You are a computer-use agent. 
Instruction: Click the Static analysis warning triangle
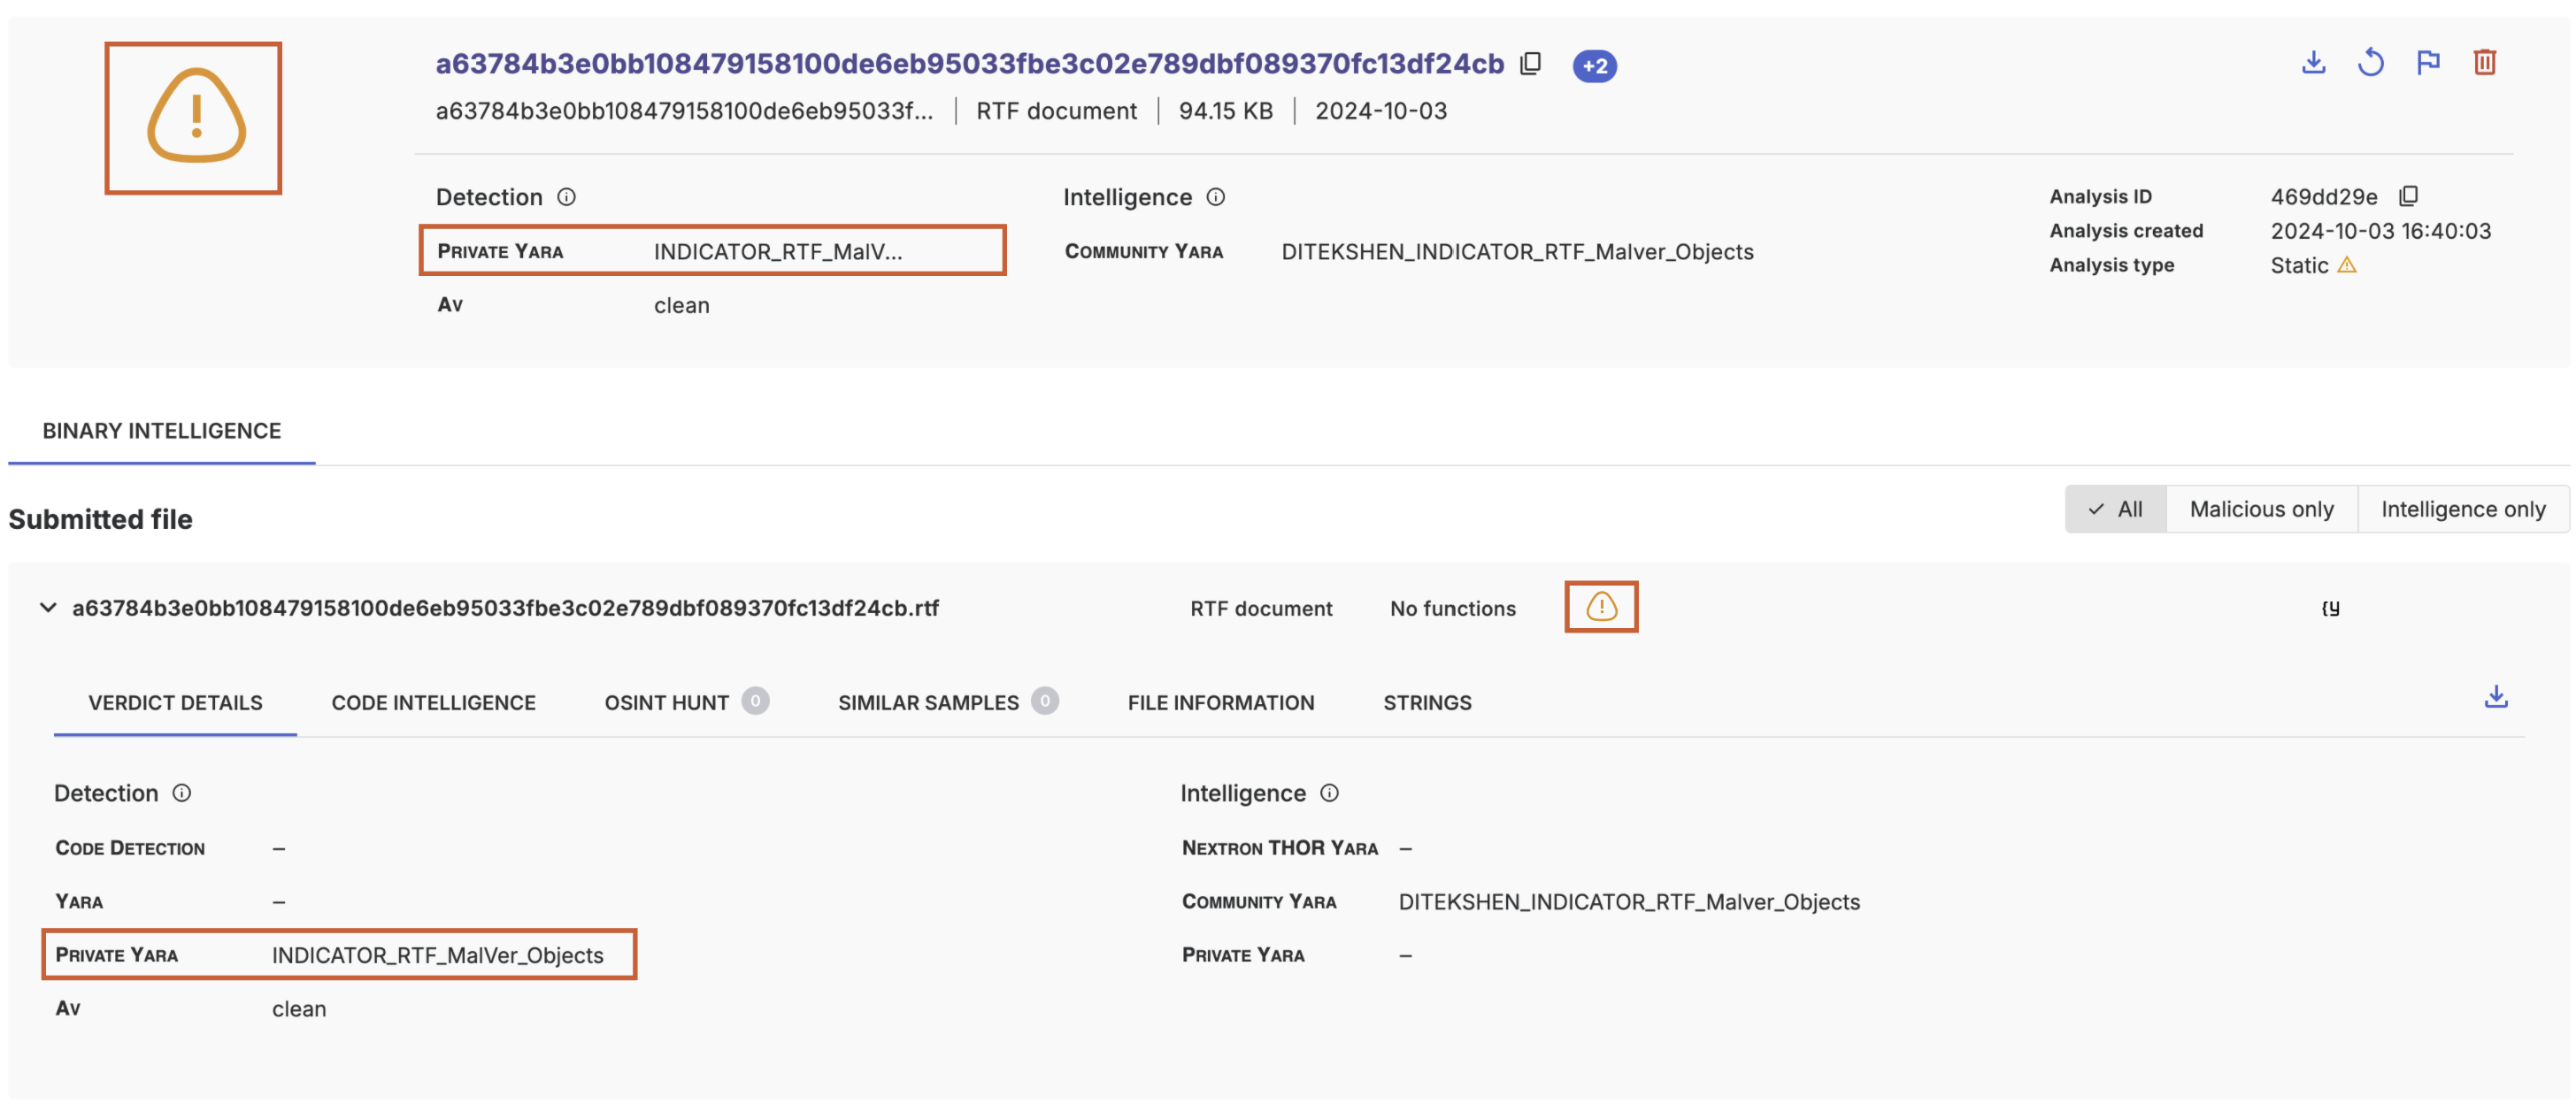pos(2347,265)
